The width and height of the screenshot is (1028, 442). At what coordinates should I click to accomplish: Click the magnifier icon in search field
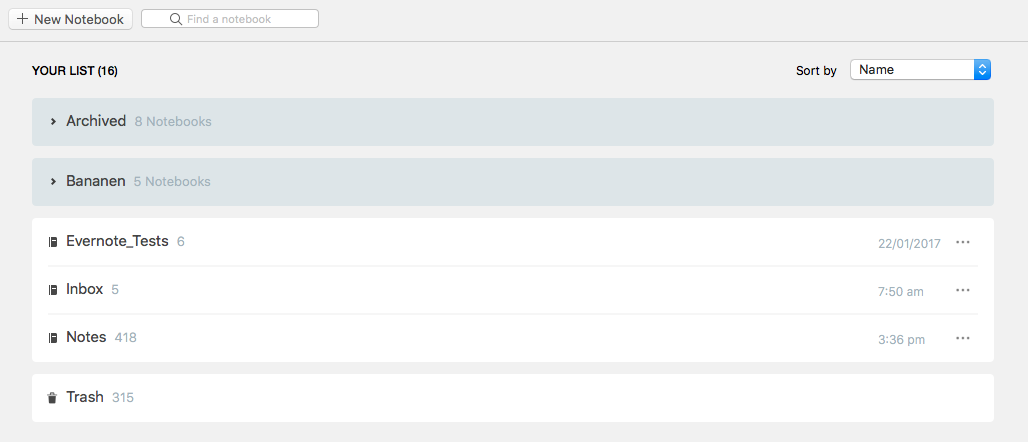(176, 19)
